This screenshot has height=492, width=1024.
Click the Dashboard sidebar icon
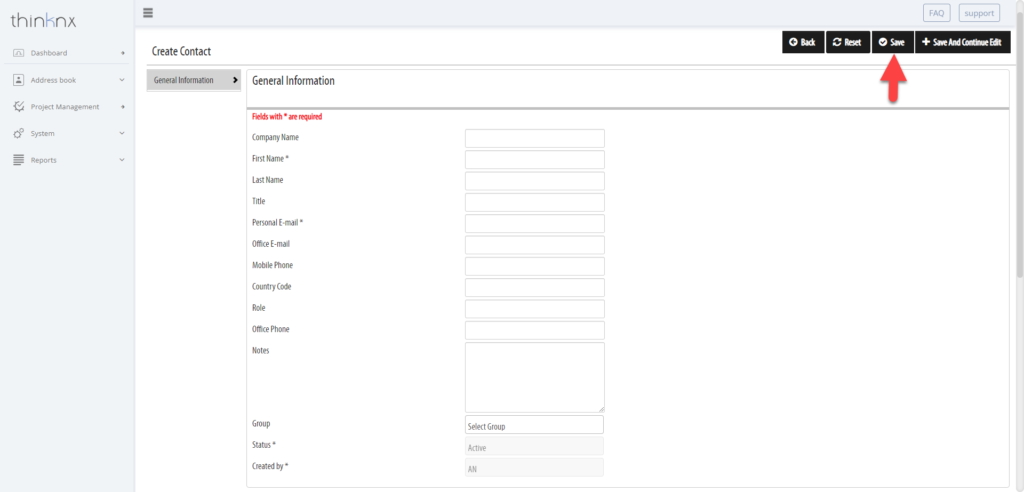(x=18, y=53)
